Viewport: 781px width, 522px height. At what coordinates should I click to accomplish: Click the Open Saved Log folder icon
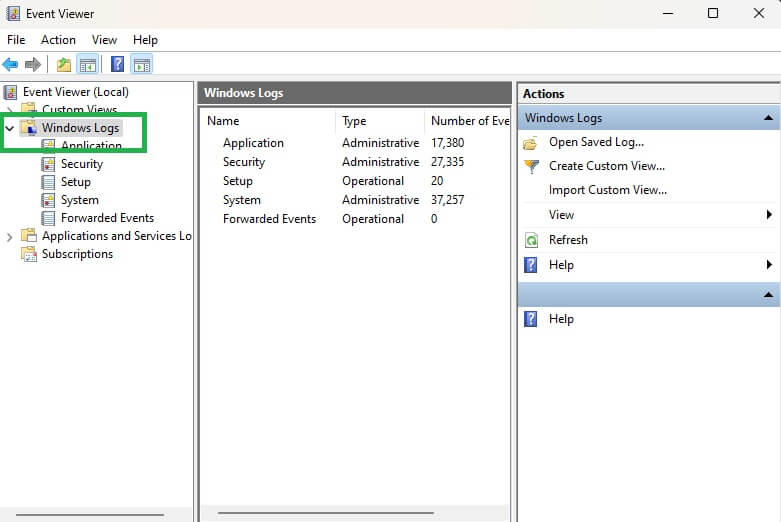tap(531, 142)
